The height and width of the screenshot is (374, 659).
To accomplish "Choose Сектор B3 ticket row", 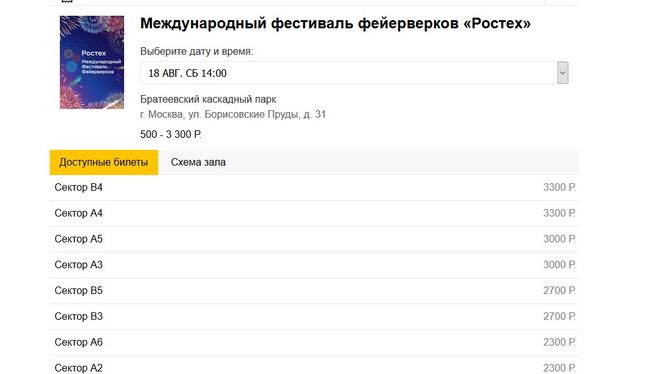I will [314, 316].
